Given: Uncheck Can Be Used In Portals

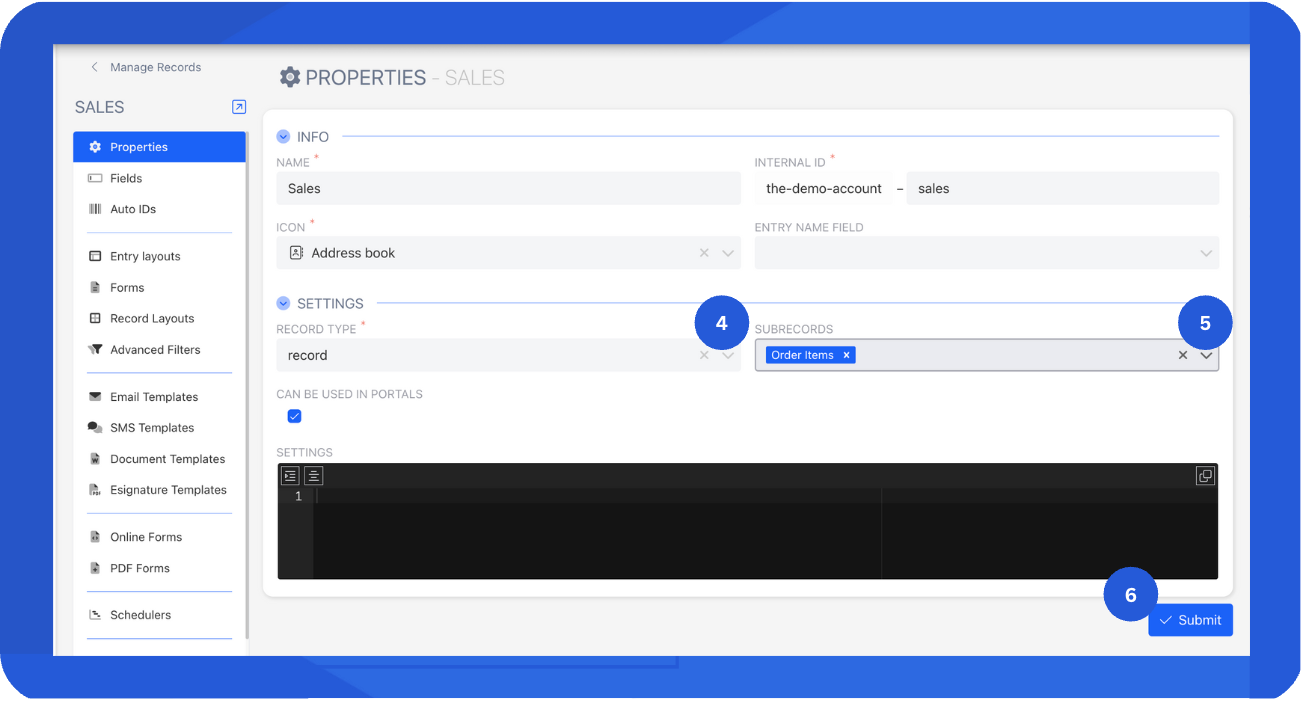Looking at the screenshot, I should pos(294,416).
